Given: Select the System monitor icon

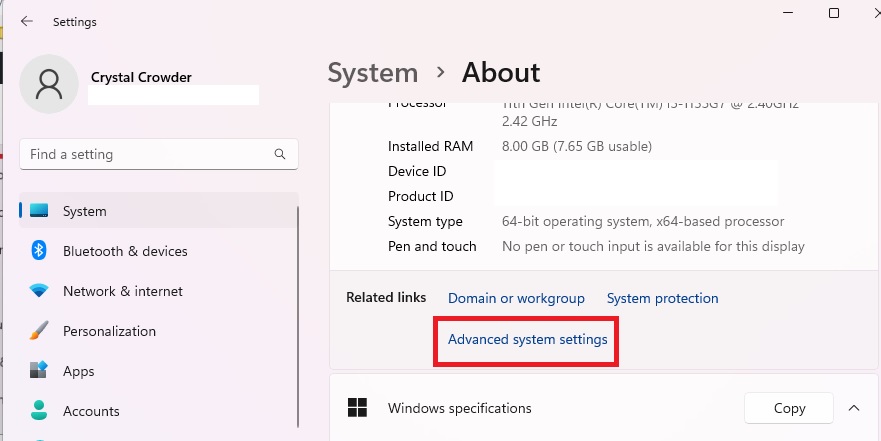Looking at the screenshot, I should pos(39,211).
